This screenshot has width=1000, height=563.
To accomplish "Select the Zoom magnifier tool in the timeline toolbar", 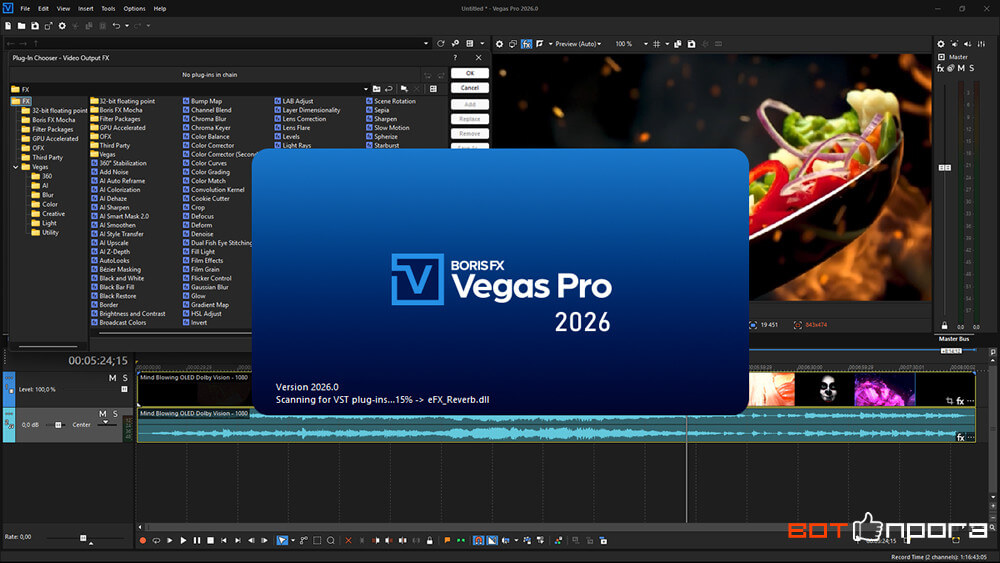I will pos(331,541).
